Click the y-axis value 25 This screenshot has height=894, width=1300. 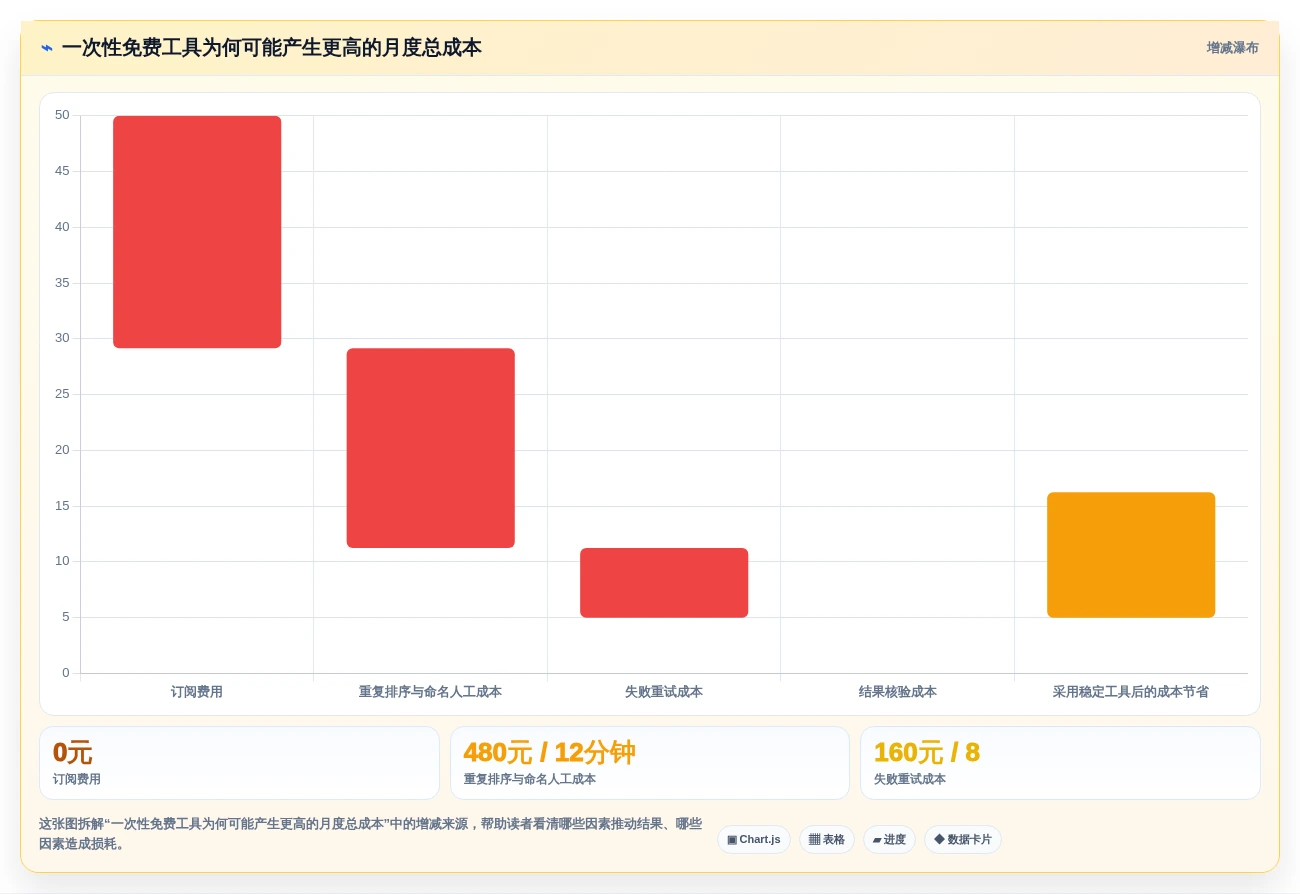click(x=62, y=394)
